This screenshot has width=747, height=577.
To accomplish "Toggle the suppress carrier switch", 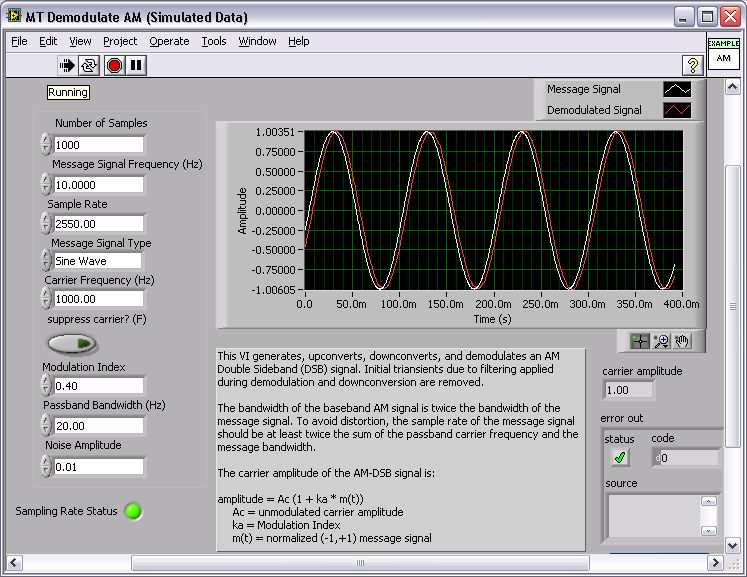I will (x=73, y=344).
